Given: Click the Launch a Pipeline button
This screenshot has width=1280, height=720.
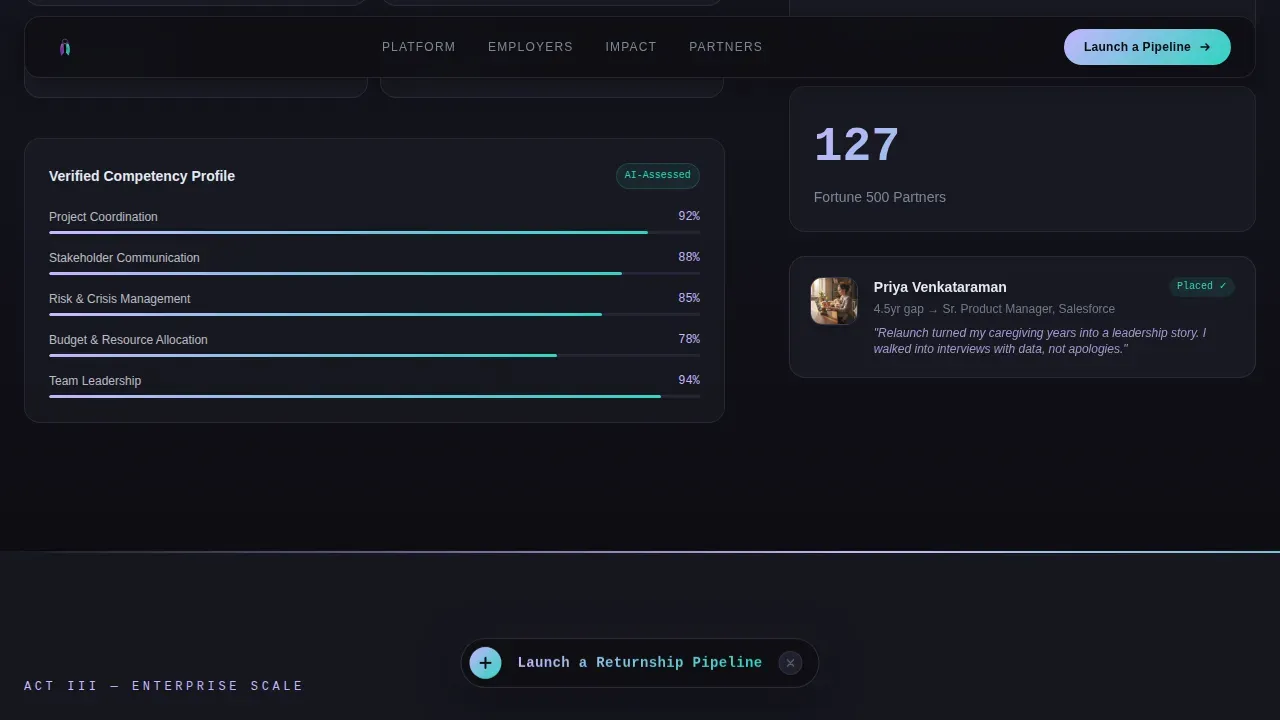Looking at the screenshot, I should (x=1147, y=47).
